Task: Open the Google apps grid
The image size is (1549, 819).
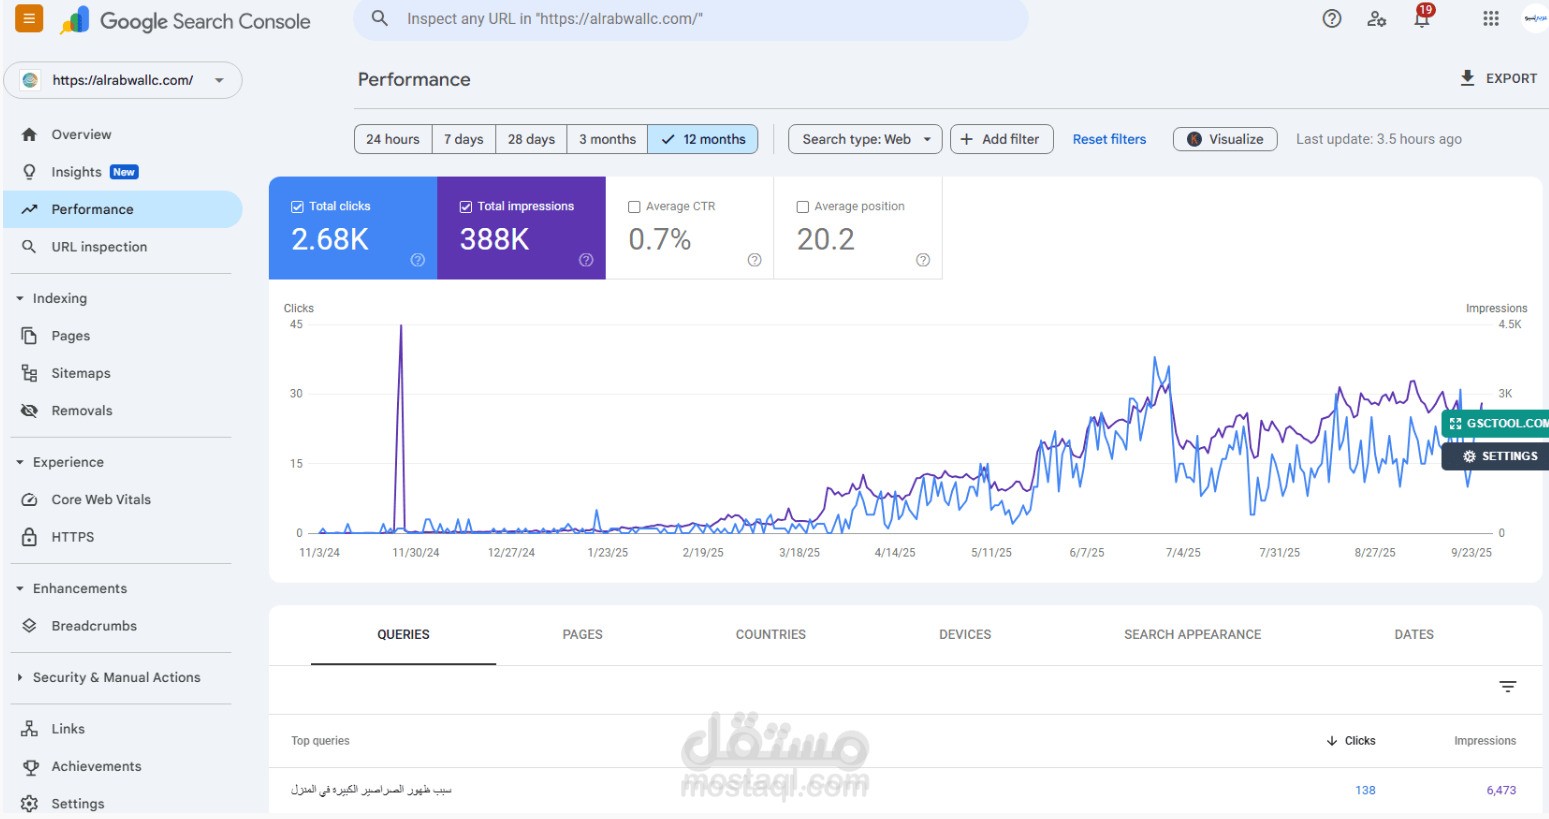Action: coord(1490,18)
